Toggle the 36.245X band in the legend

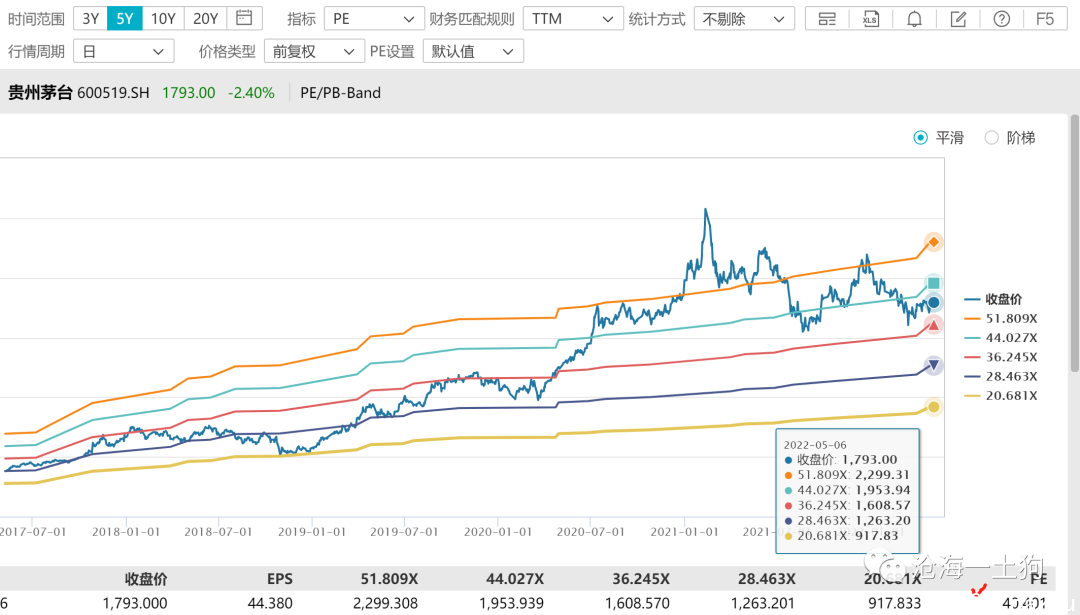1001,357
